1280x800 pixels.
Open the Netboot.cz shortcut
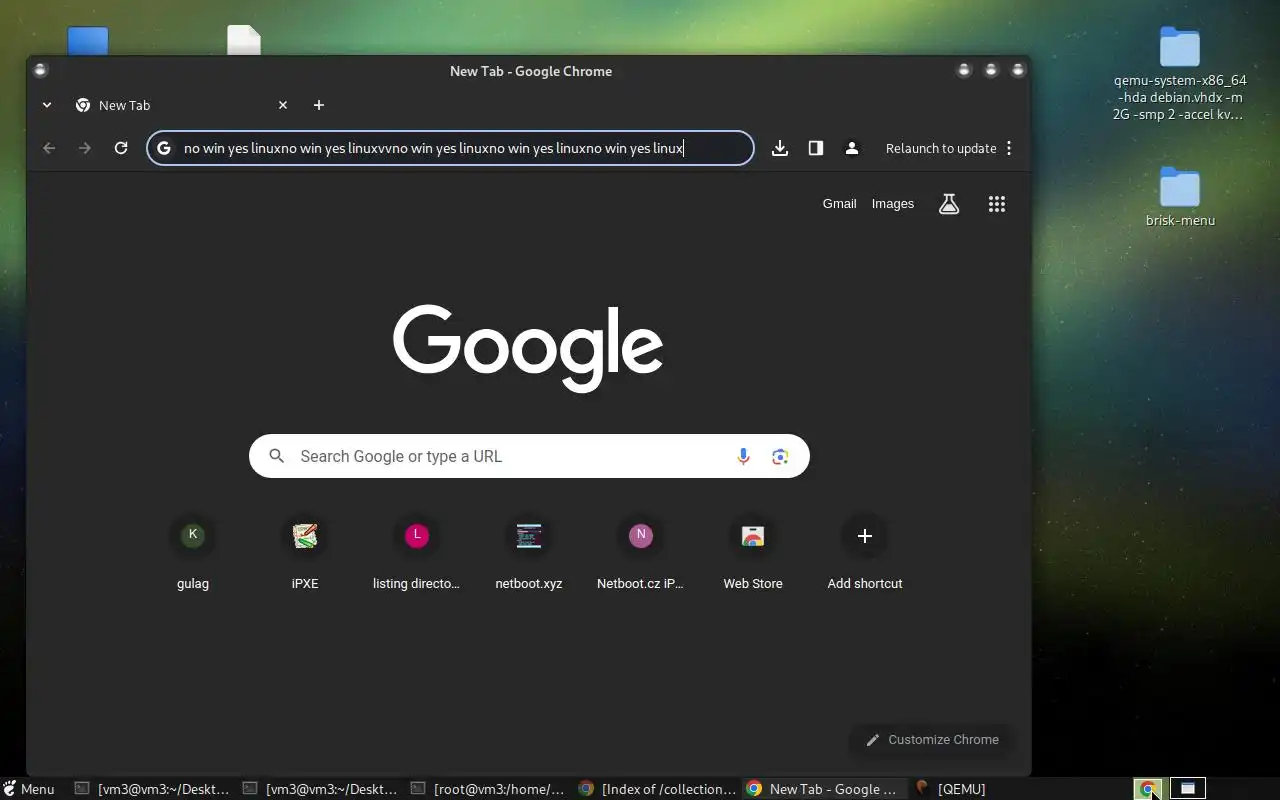(641, 553)
